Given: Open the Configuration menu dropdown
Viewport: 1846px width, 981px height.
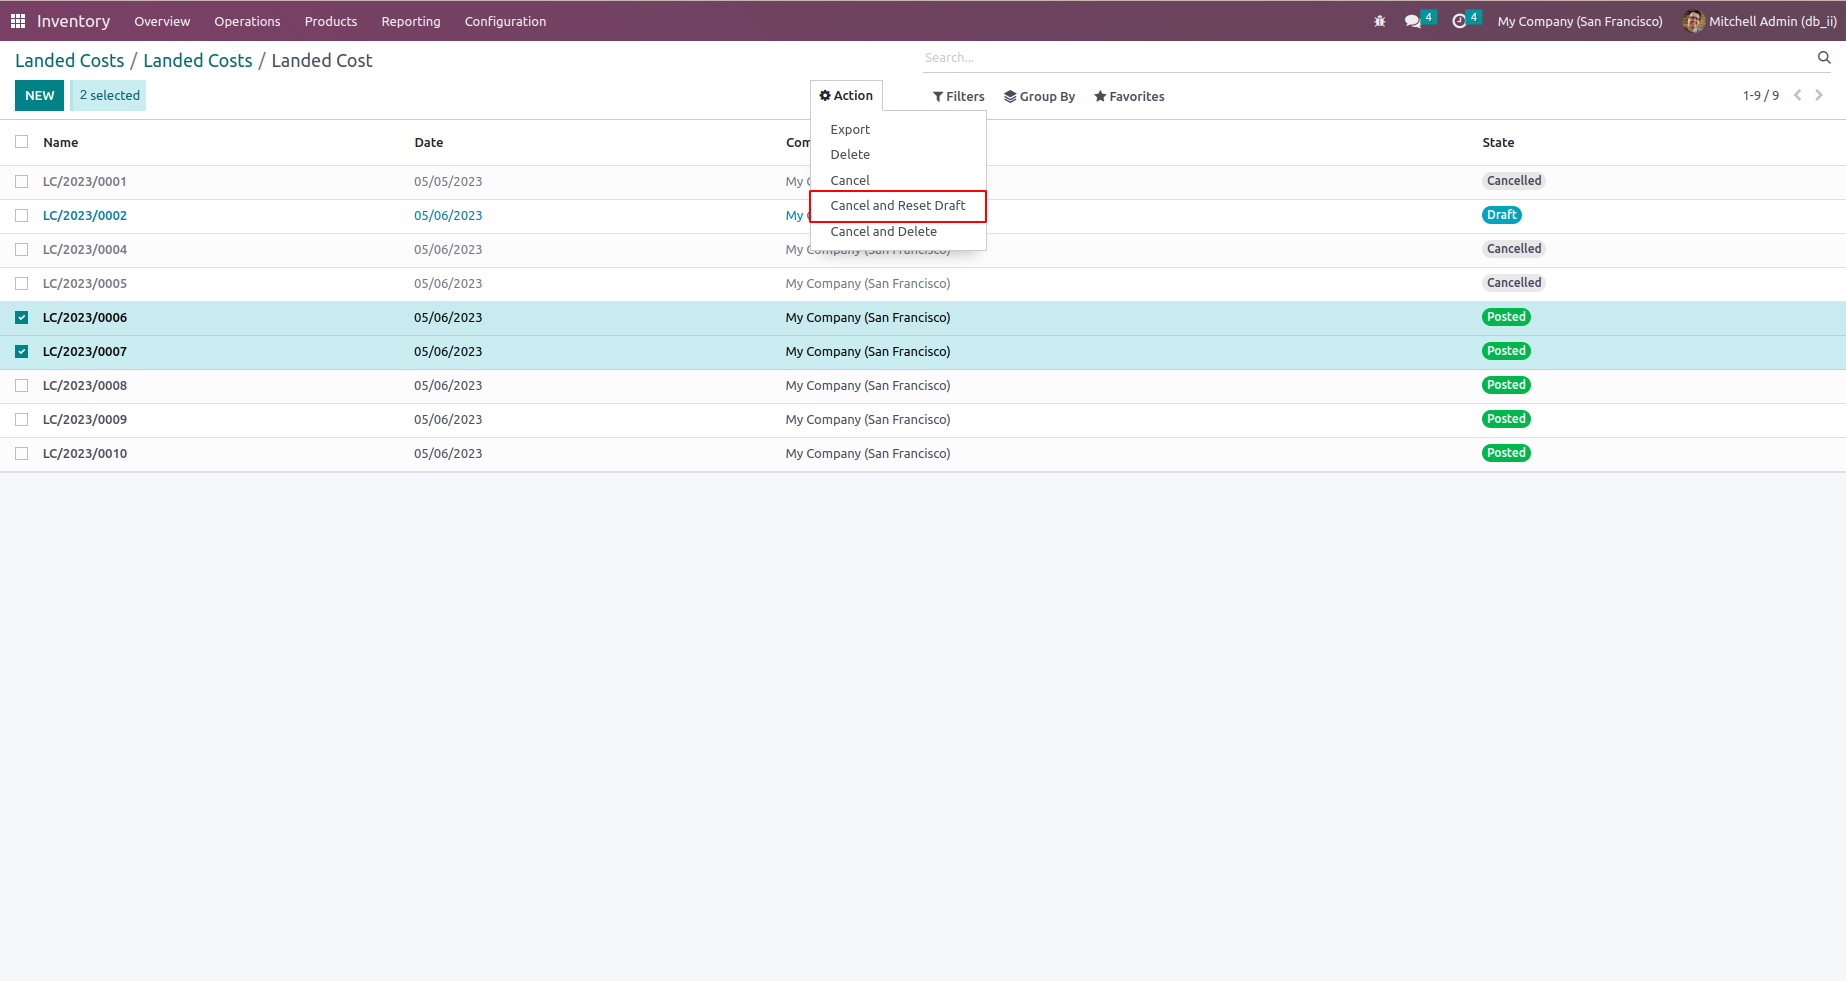Looking at the screenshot, I should tap(506, 21).
